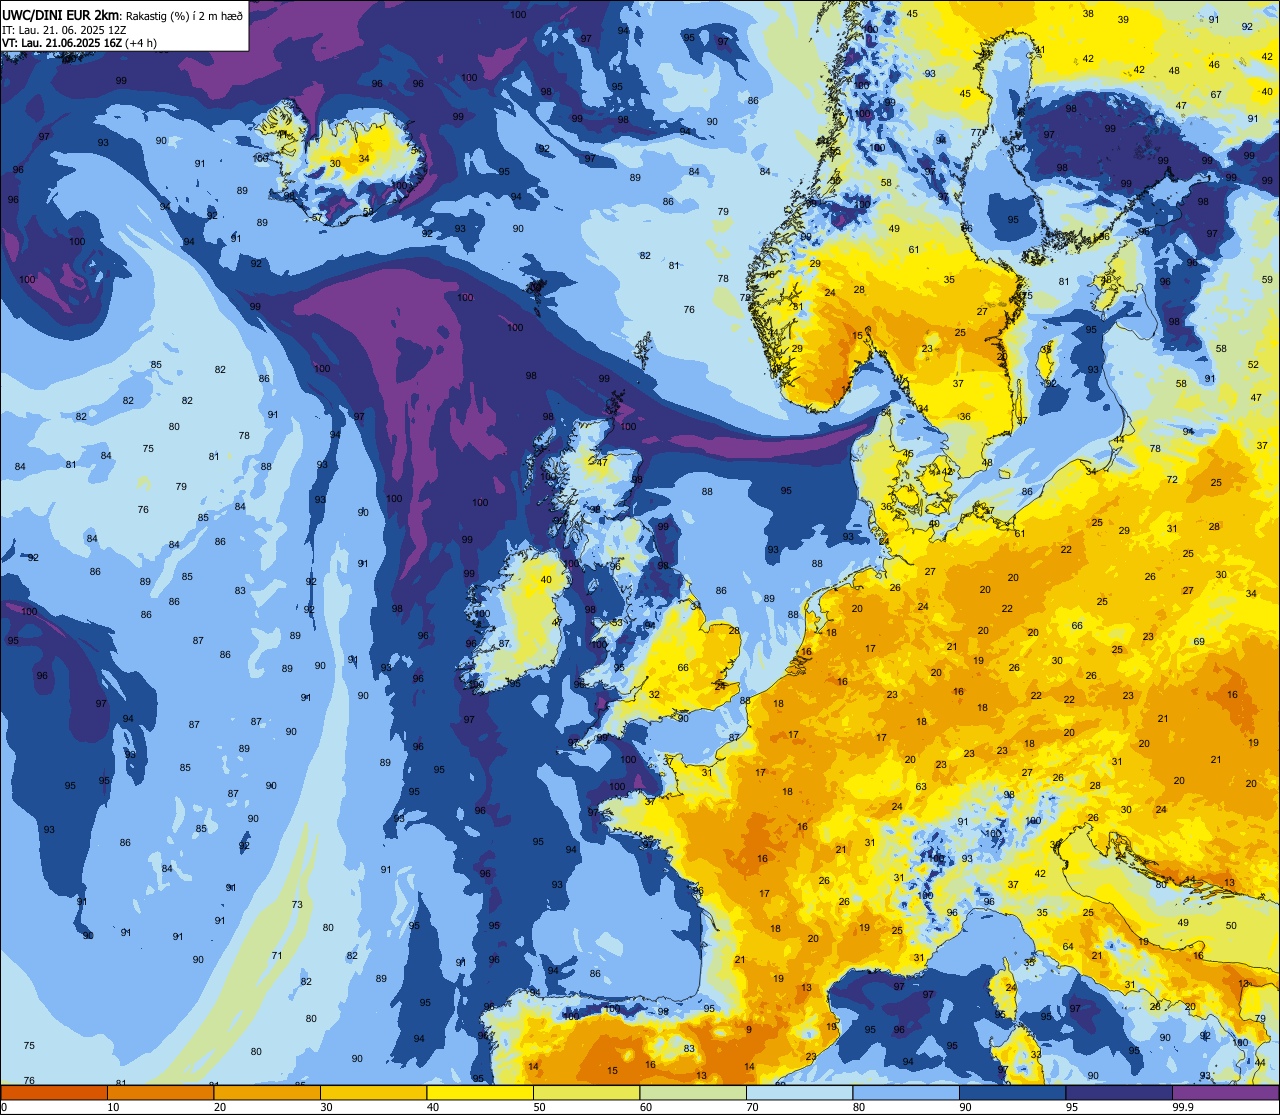This screenshot has width=1280, height=1115.
Task: Click the value 15 at Oslofjord in Norway
Action: tap(857, 335)
